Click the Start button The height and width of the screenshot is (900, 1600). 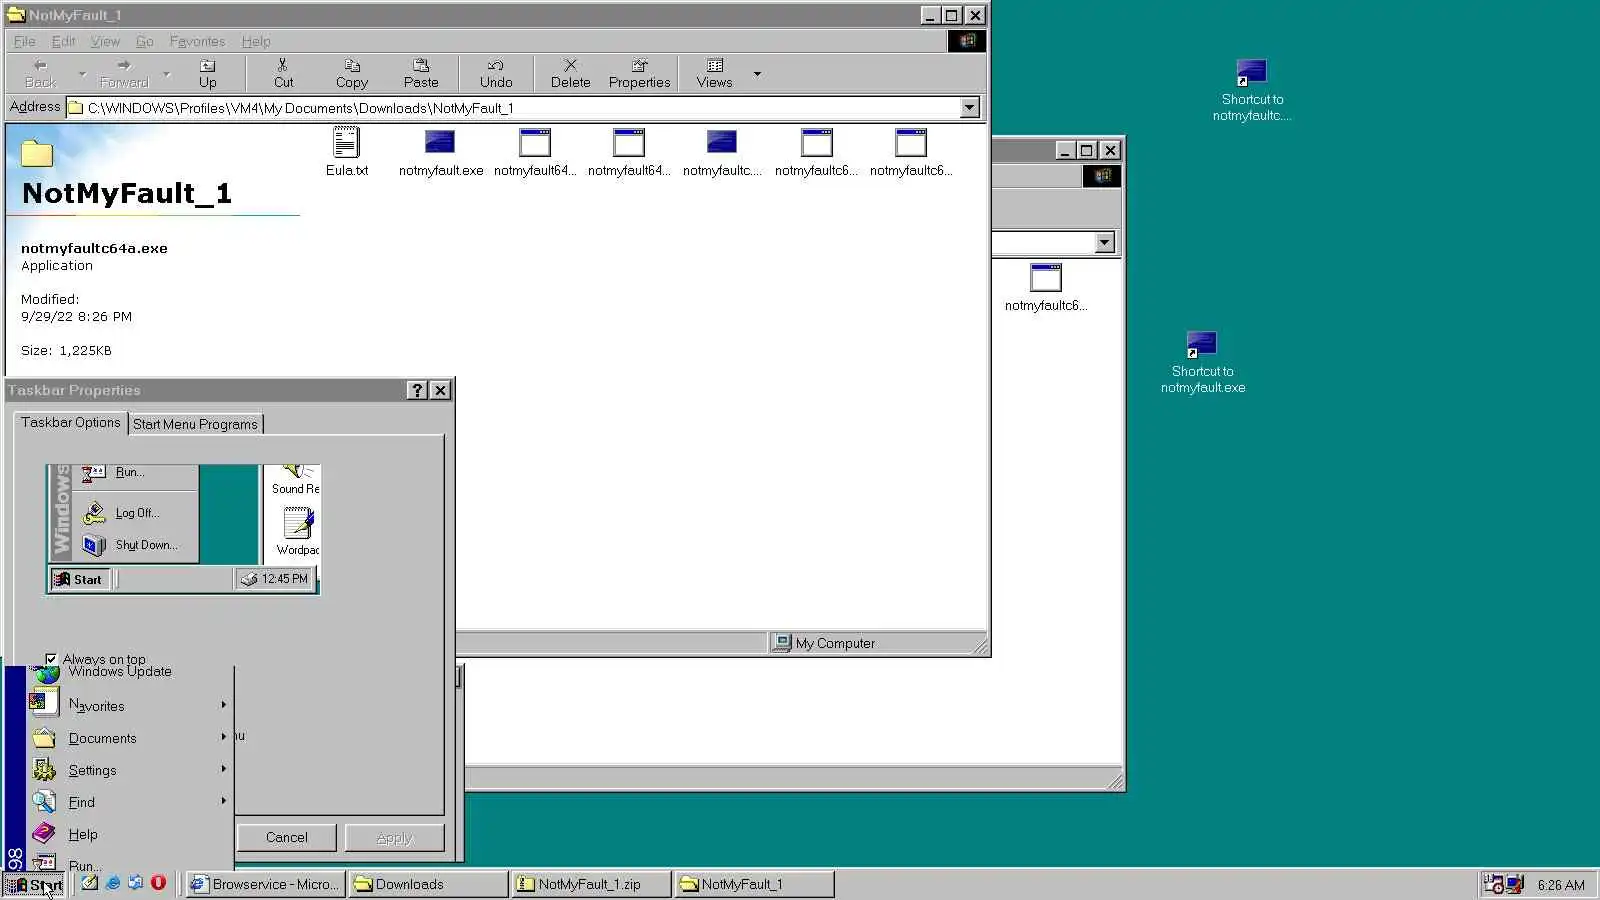[x=35, y=884]
